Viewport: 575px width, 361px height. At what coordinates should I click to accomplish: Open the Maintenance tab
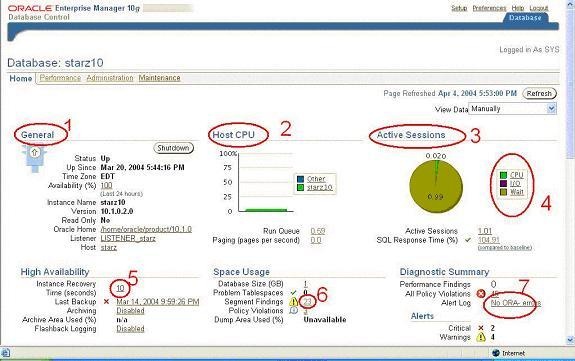point(160,78)
